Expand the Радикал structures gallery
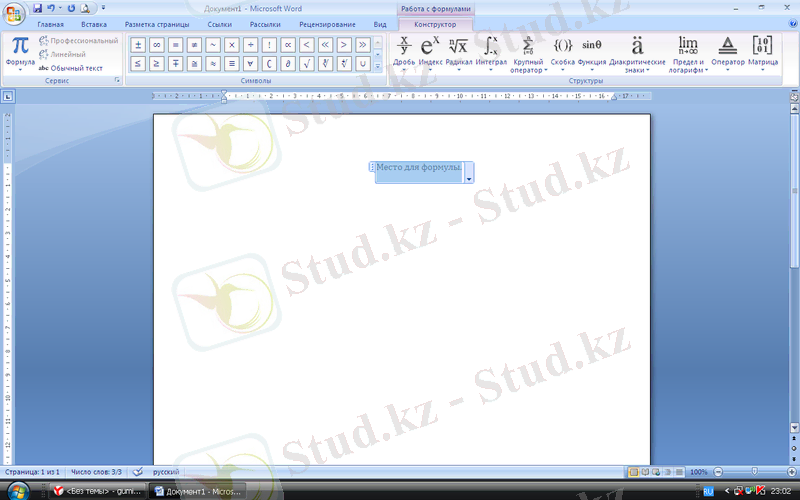The width and height of the screenshot is (800, 500). 459,54
